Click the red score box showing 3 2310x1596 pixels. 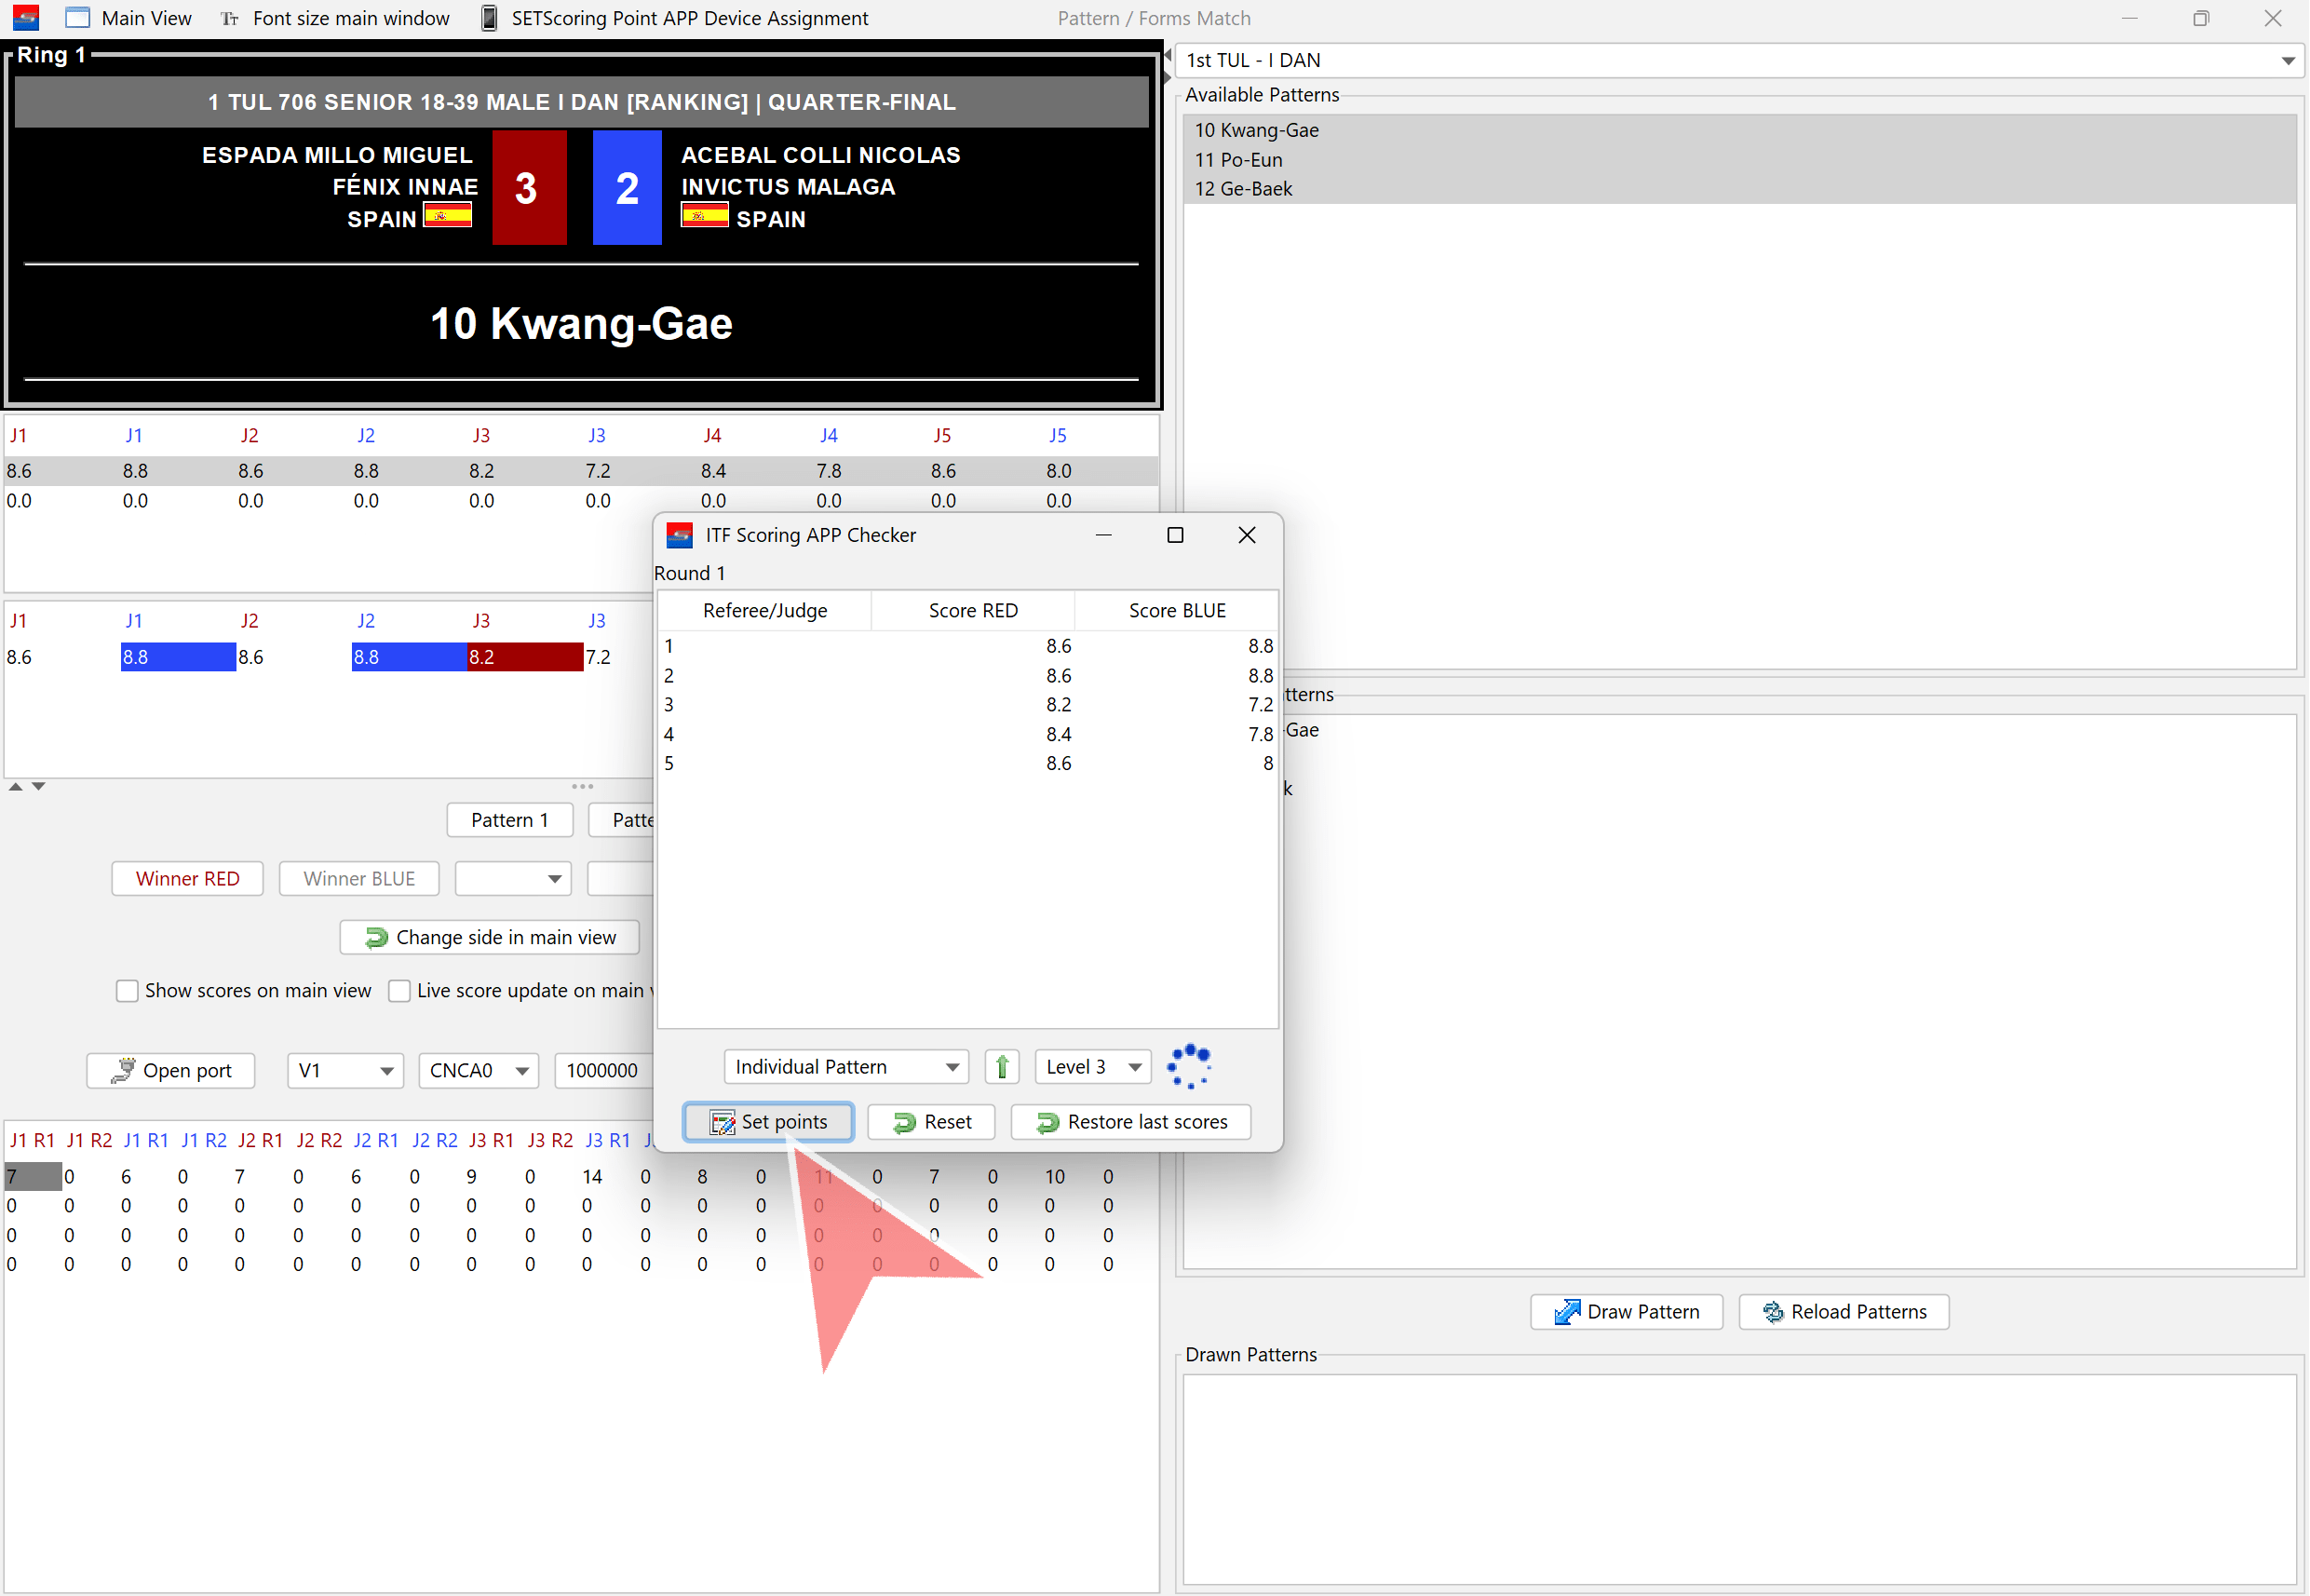click(x=528, y=188)
